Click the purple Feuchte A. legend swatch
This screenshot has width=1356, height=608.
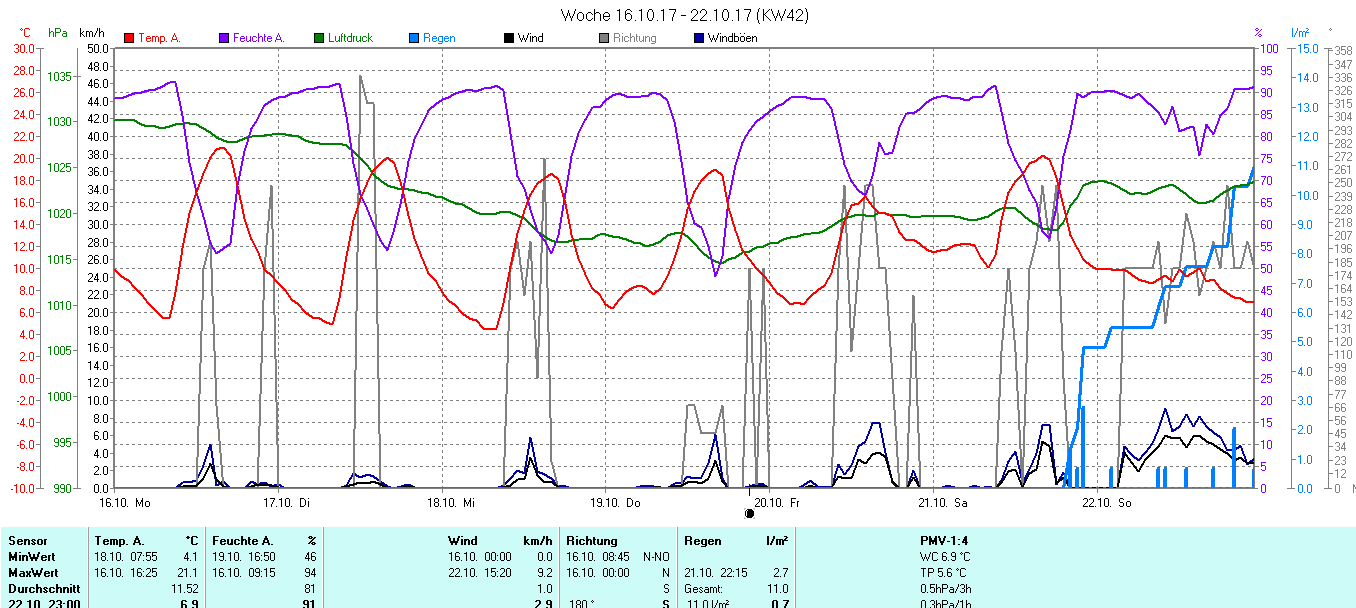224,38
